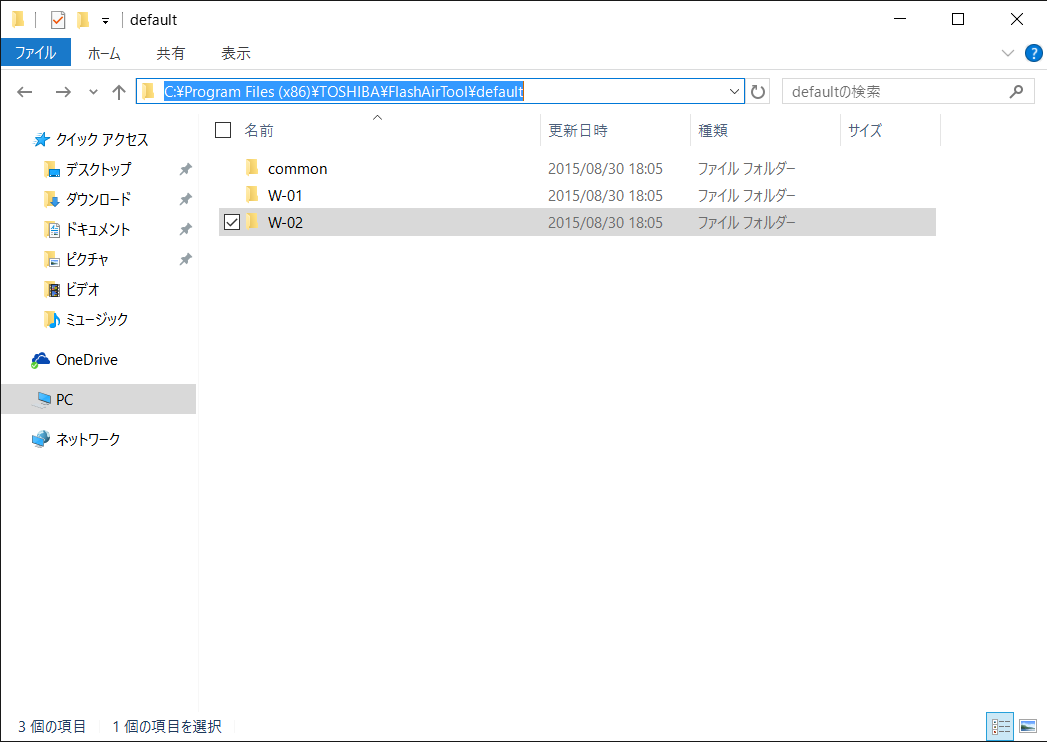The width and height of the screenshot is (1047, 742).
Task: Sort by the 更新日時 column header
Action: coord(578,131)
